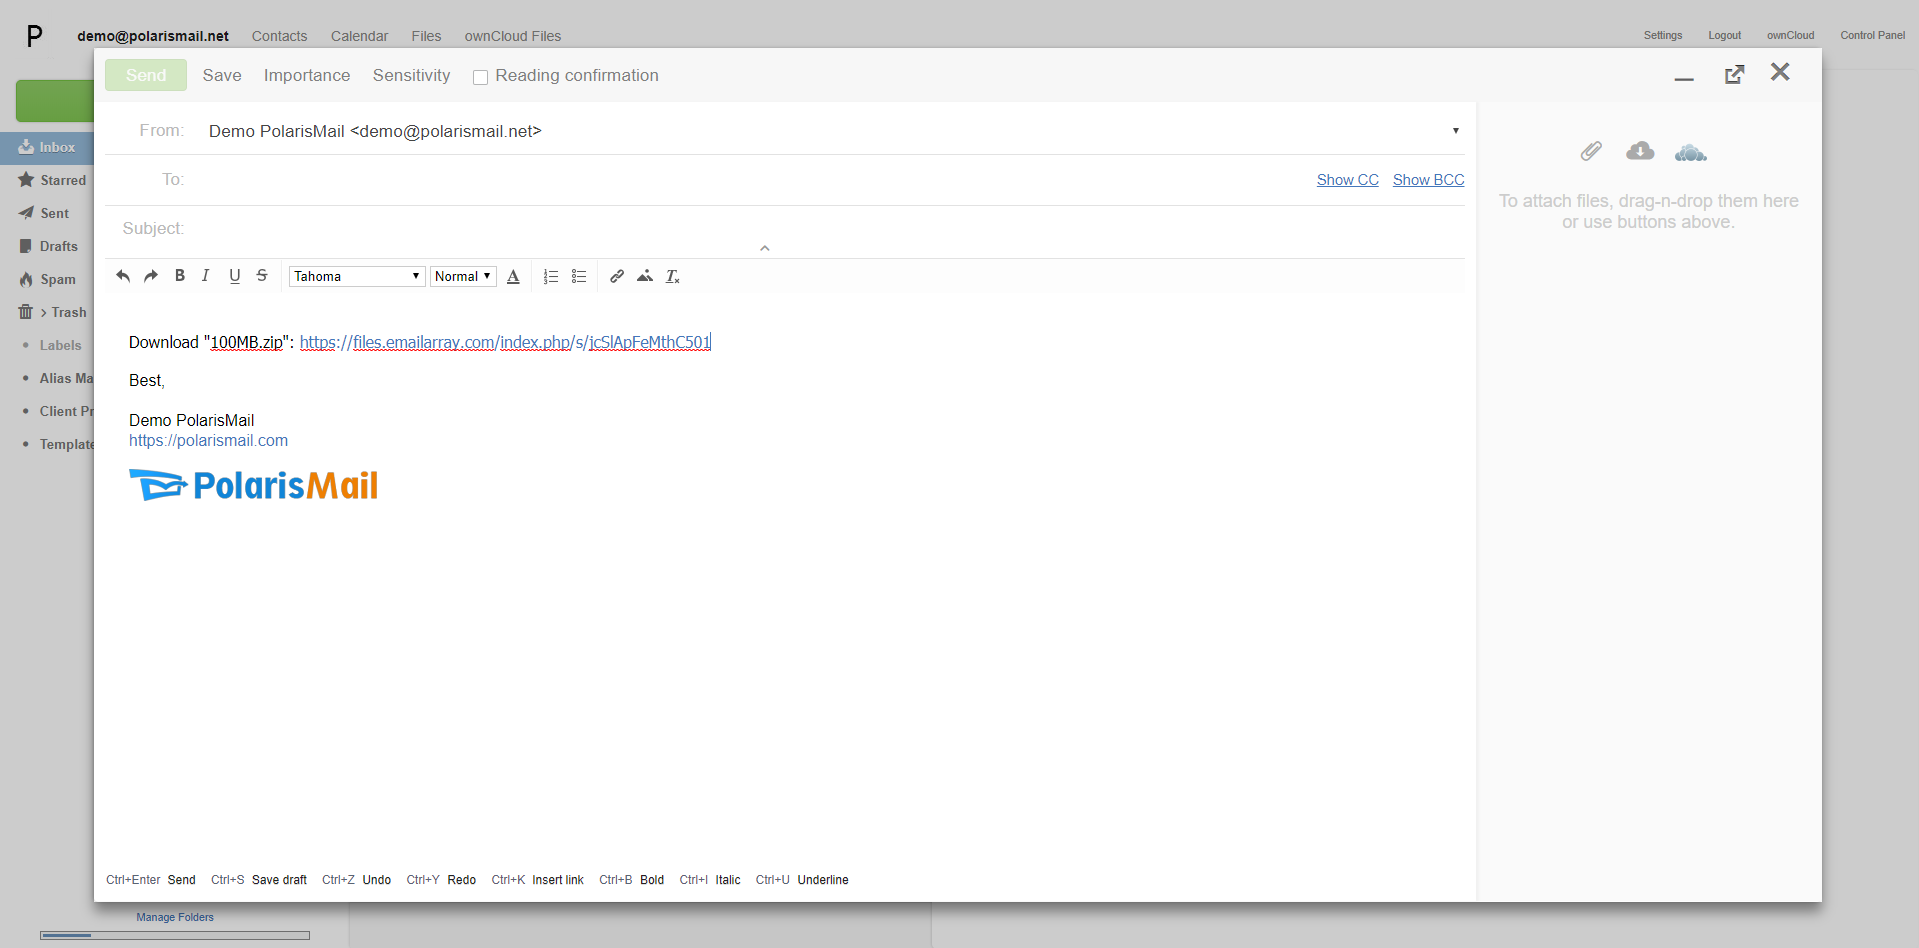Open the Contacts tab

tap(279, 36)
